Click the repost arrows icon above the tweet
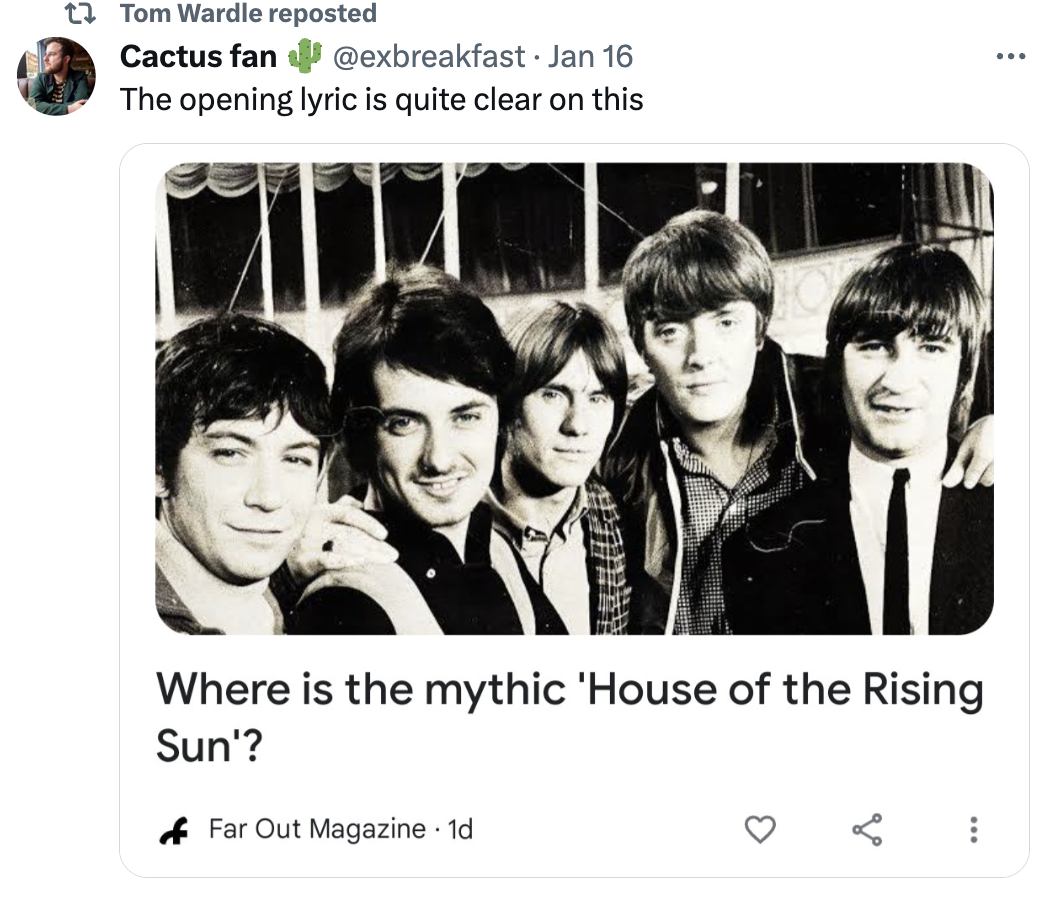This screenshot has height=904, width=1062. [82, 14]
